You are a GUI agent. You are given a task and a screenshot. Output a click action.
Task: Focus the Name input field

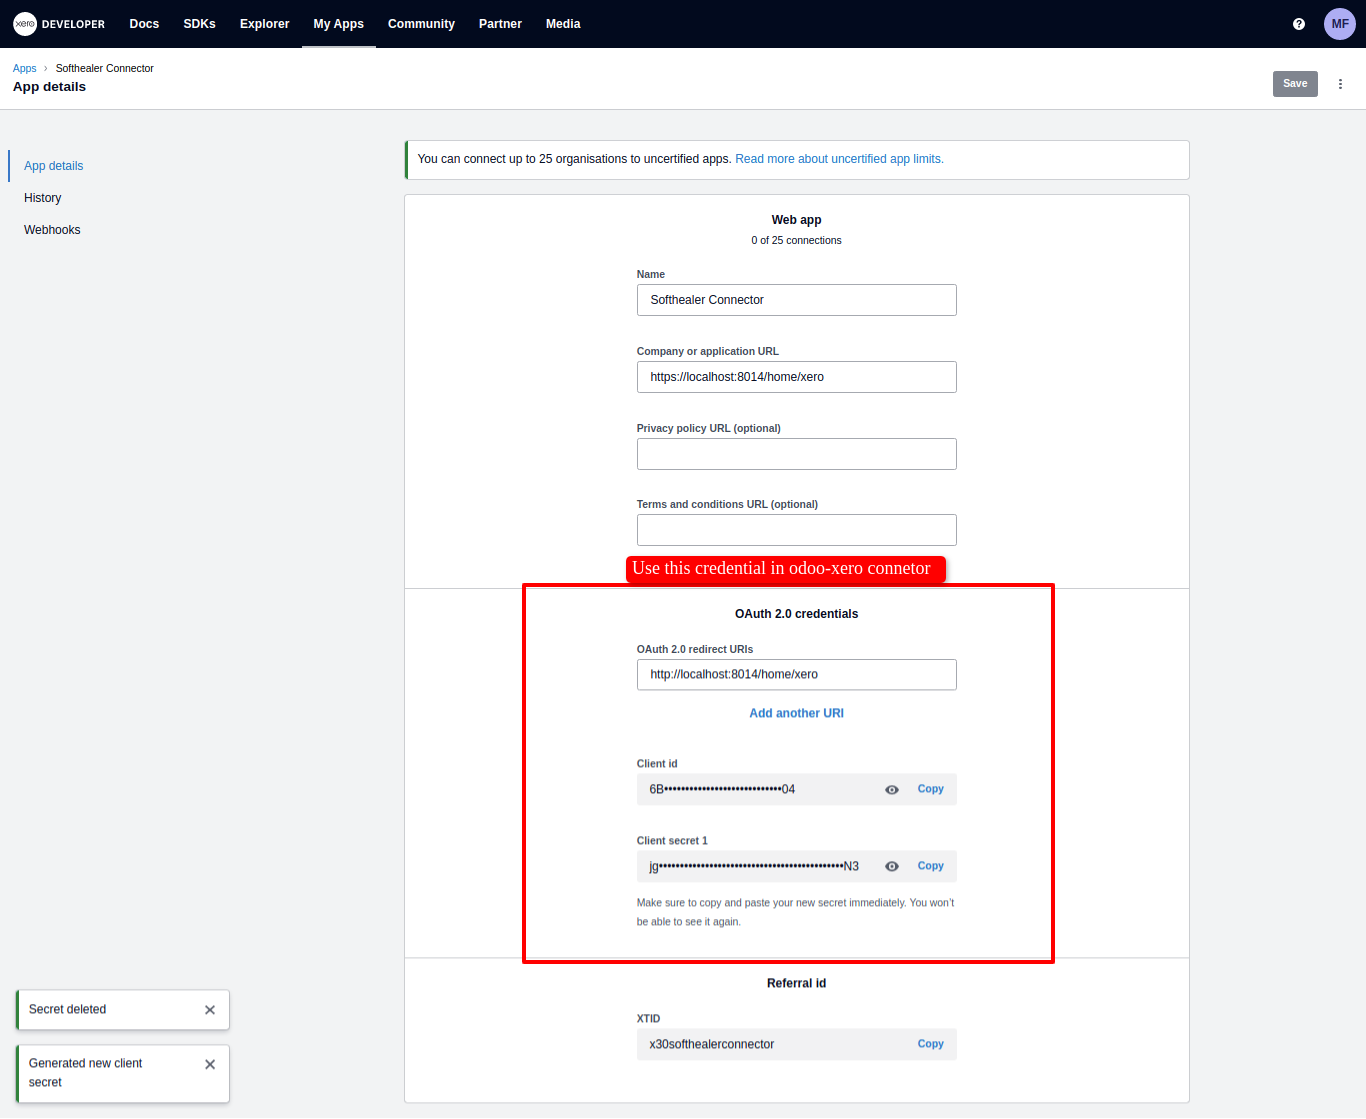tap(797, 300)
